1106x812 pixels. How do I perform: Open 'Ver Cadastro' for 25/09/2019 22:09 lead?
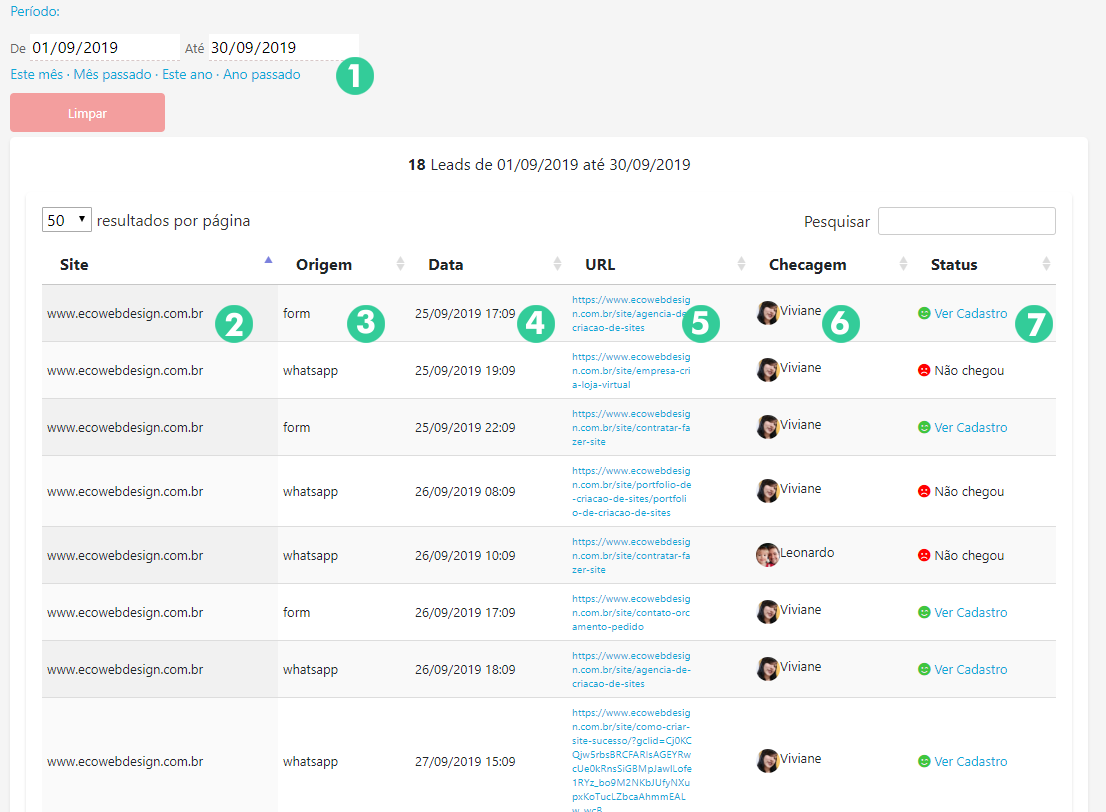coord(970,427)
